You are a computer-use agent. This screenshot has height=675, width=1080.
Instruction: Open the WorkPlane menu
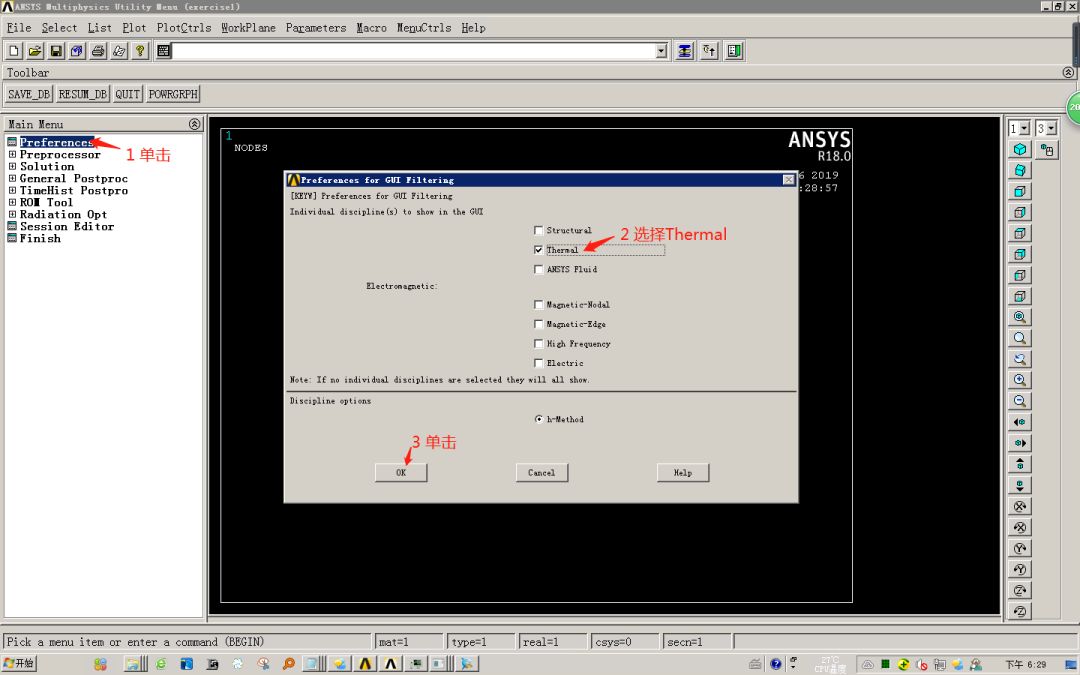[x=247, y=28]
